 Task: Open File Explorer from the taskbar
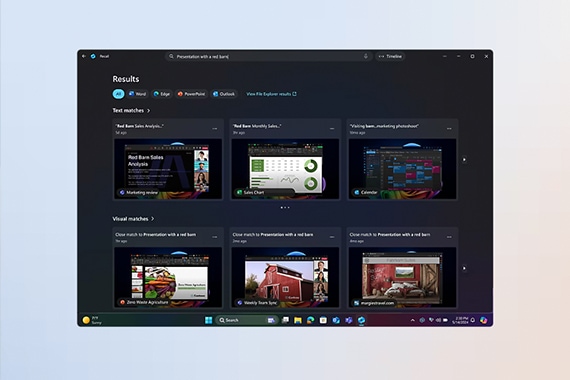(298, 320)
